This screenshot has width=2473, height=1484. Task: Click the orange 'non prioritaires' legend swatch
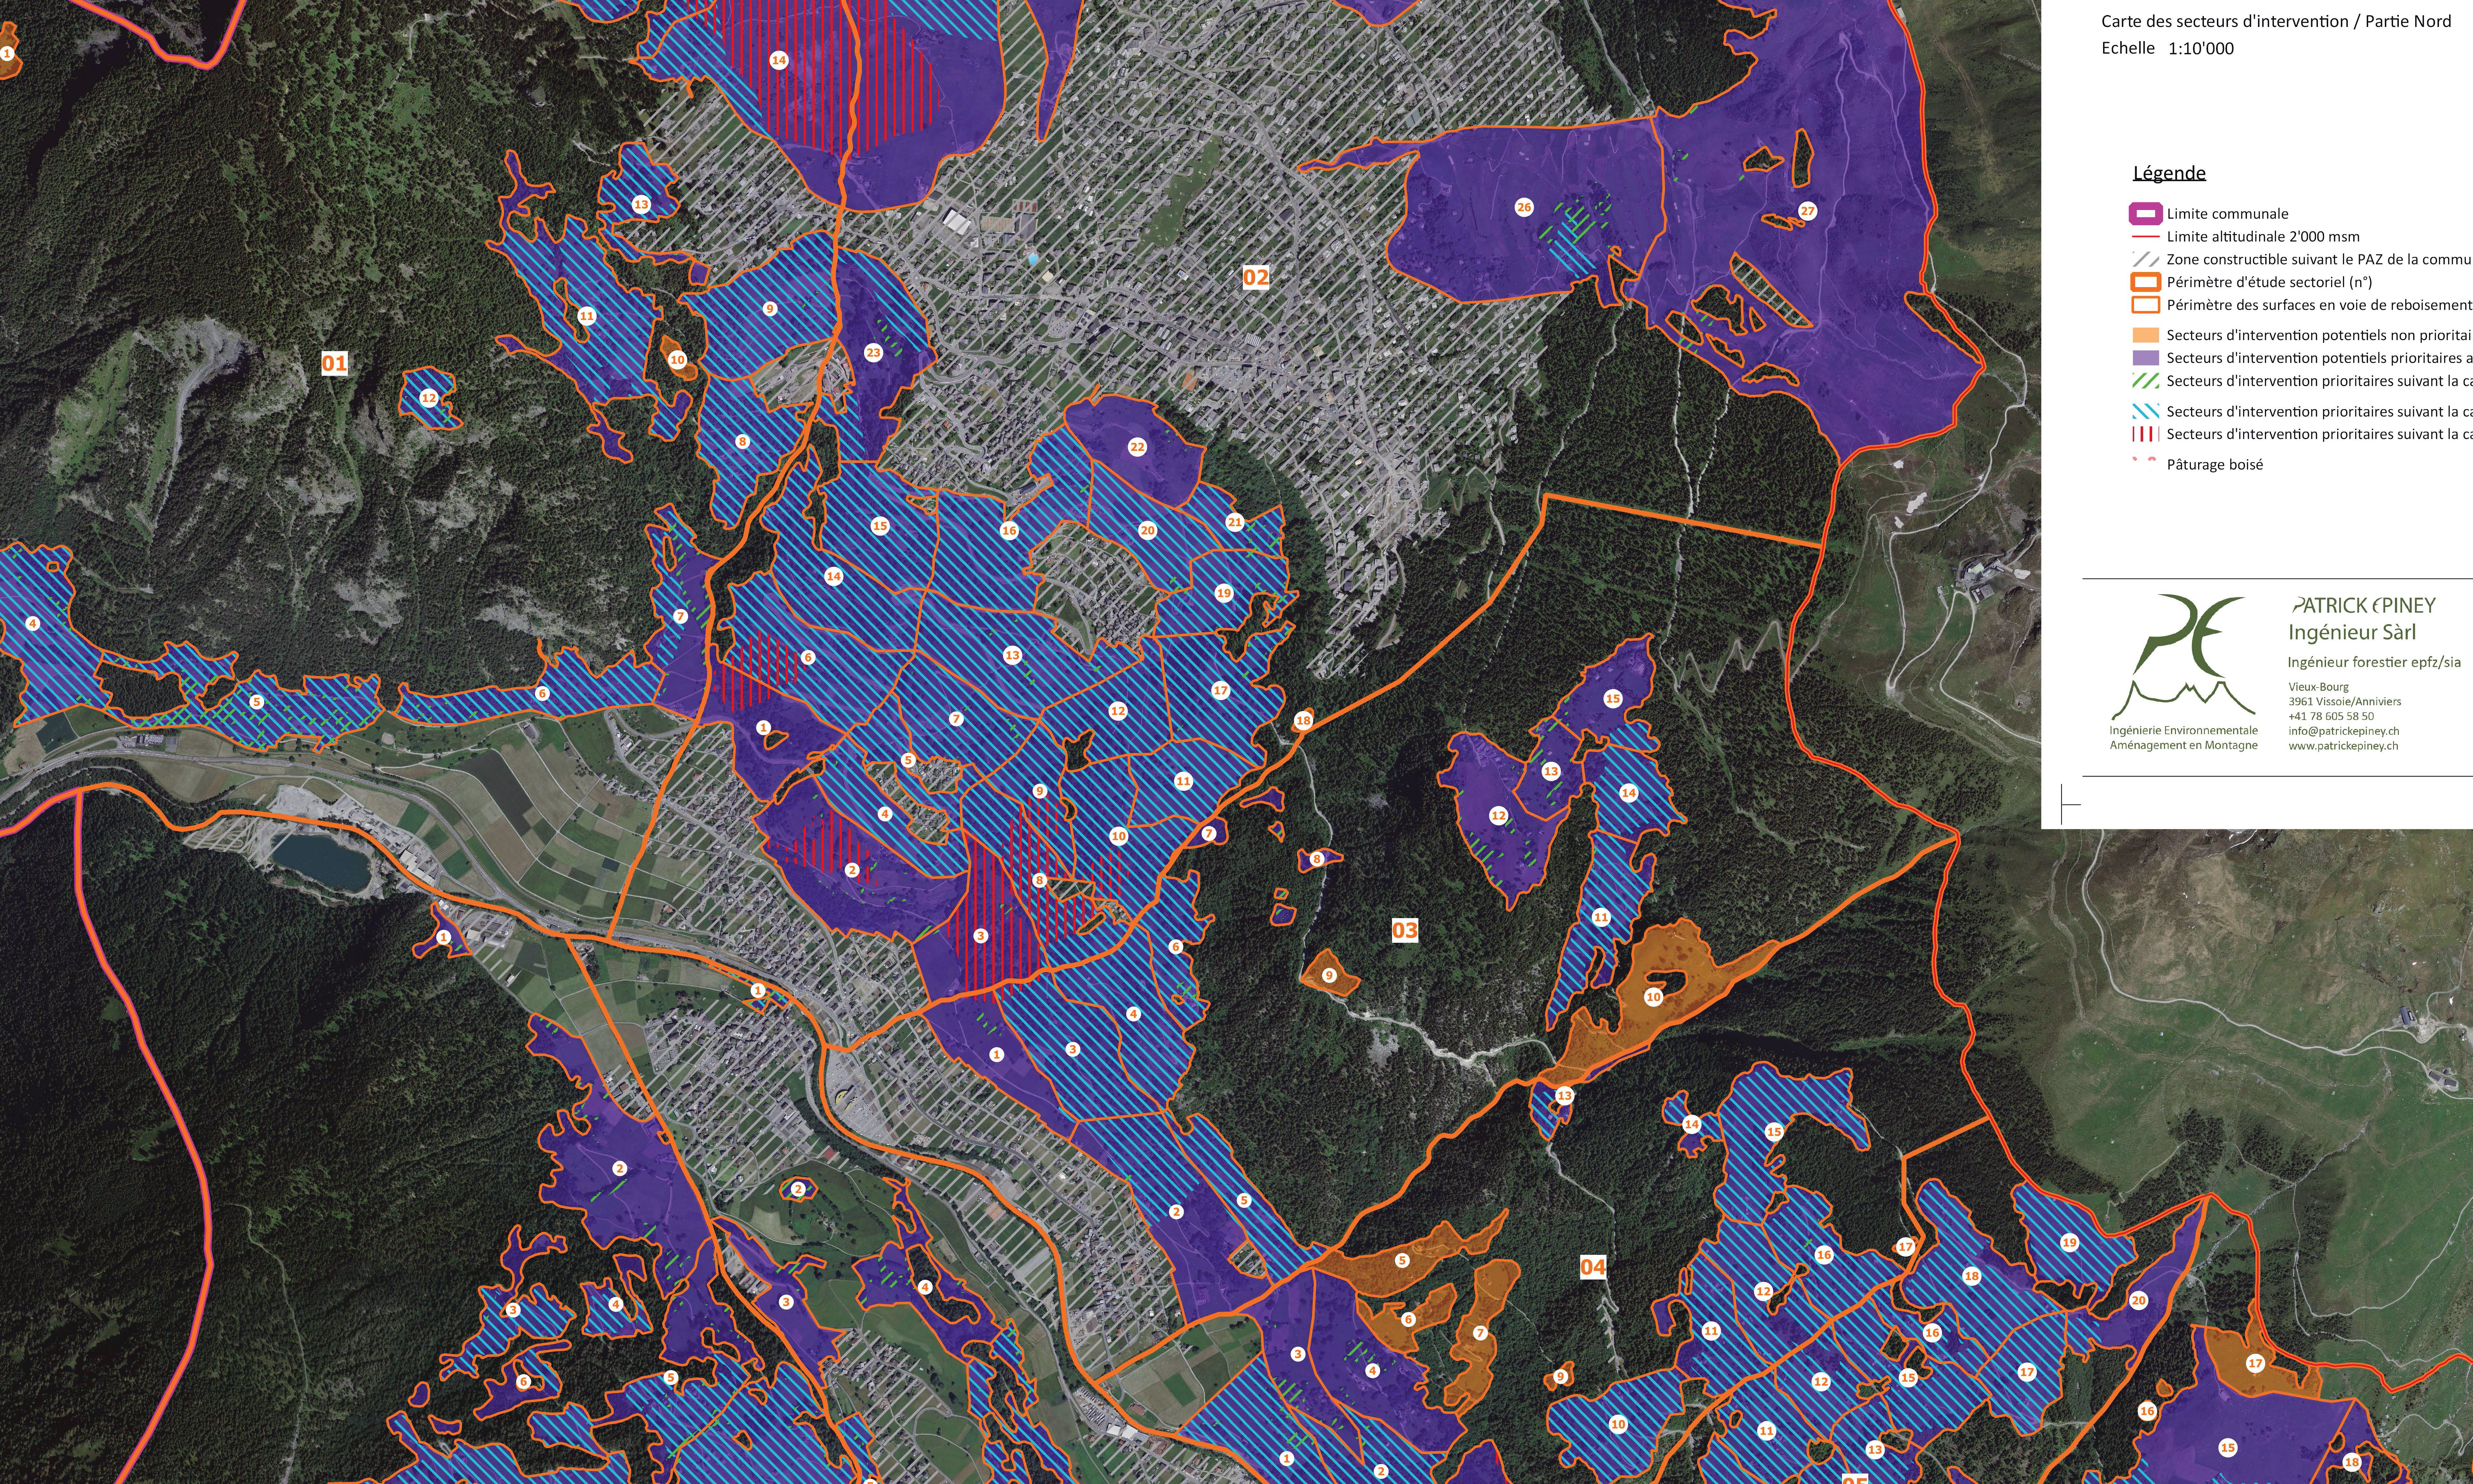[2146, 335]
